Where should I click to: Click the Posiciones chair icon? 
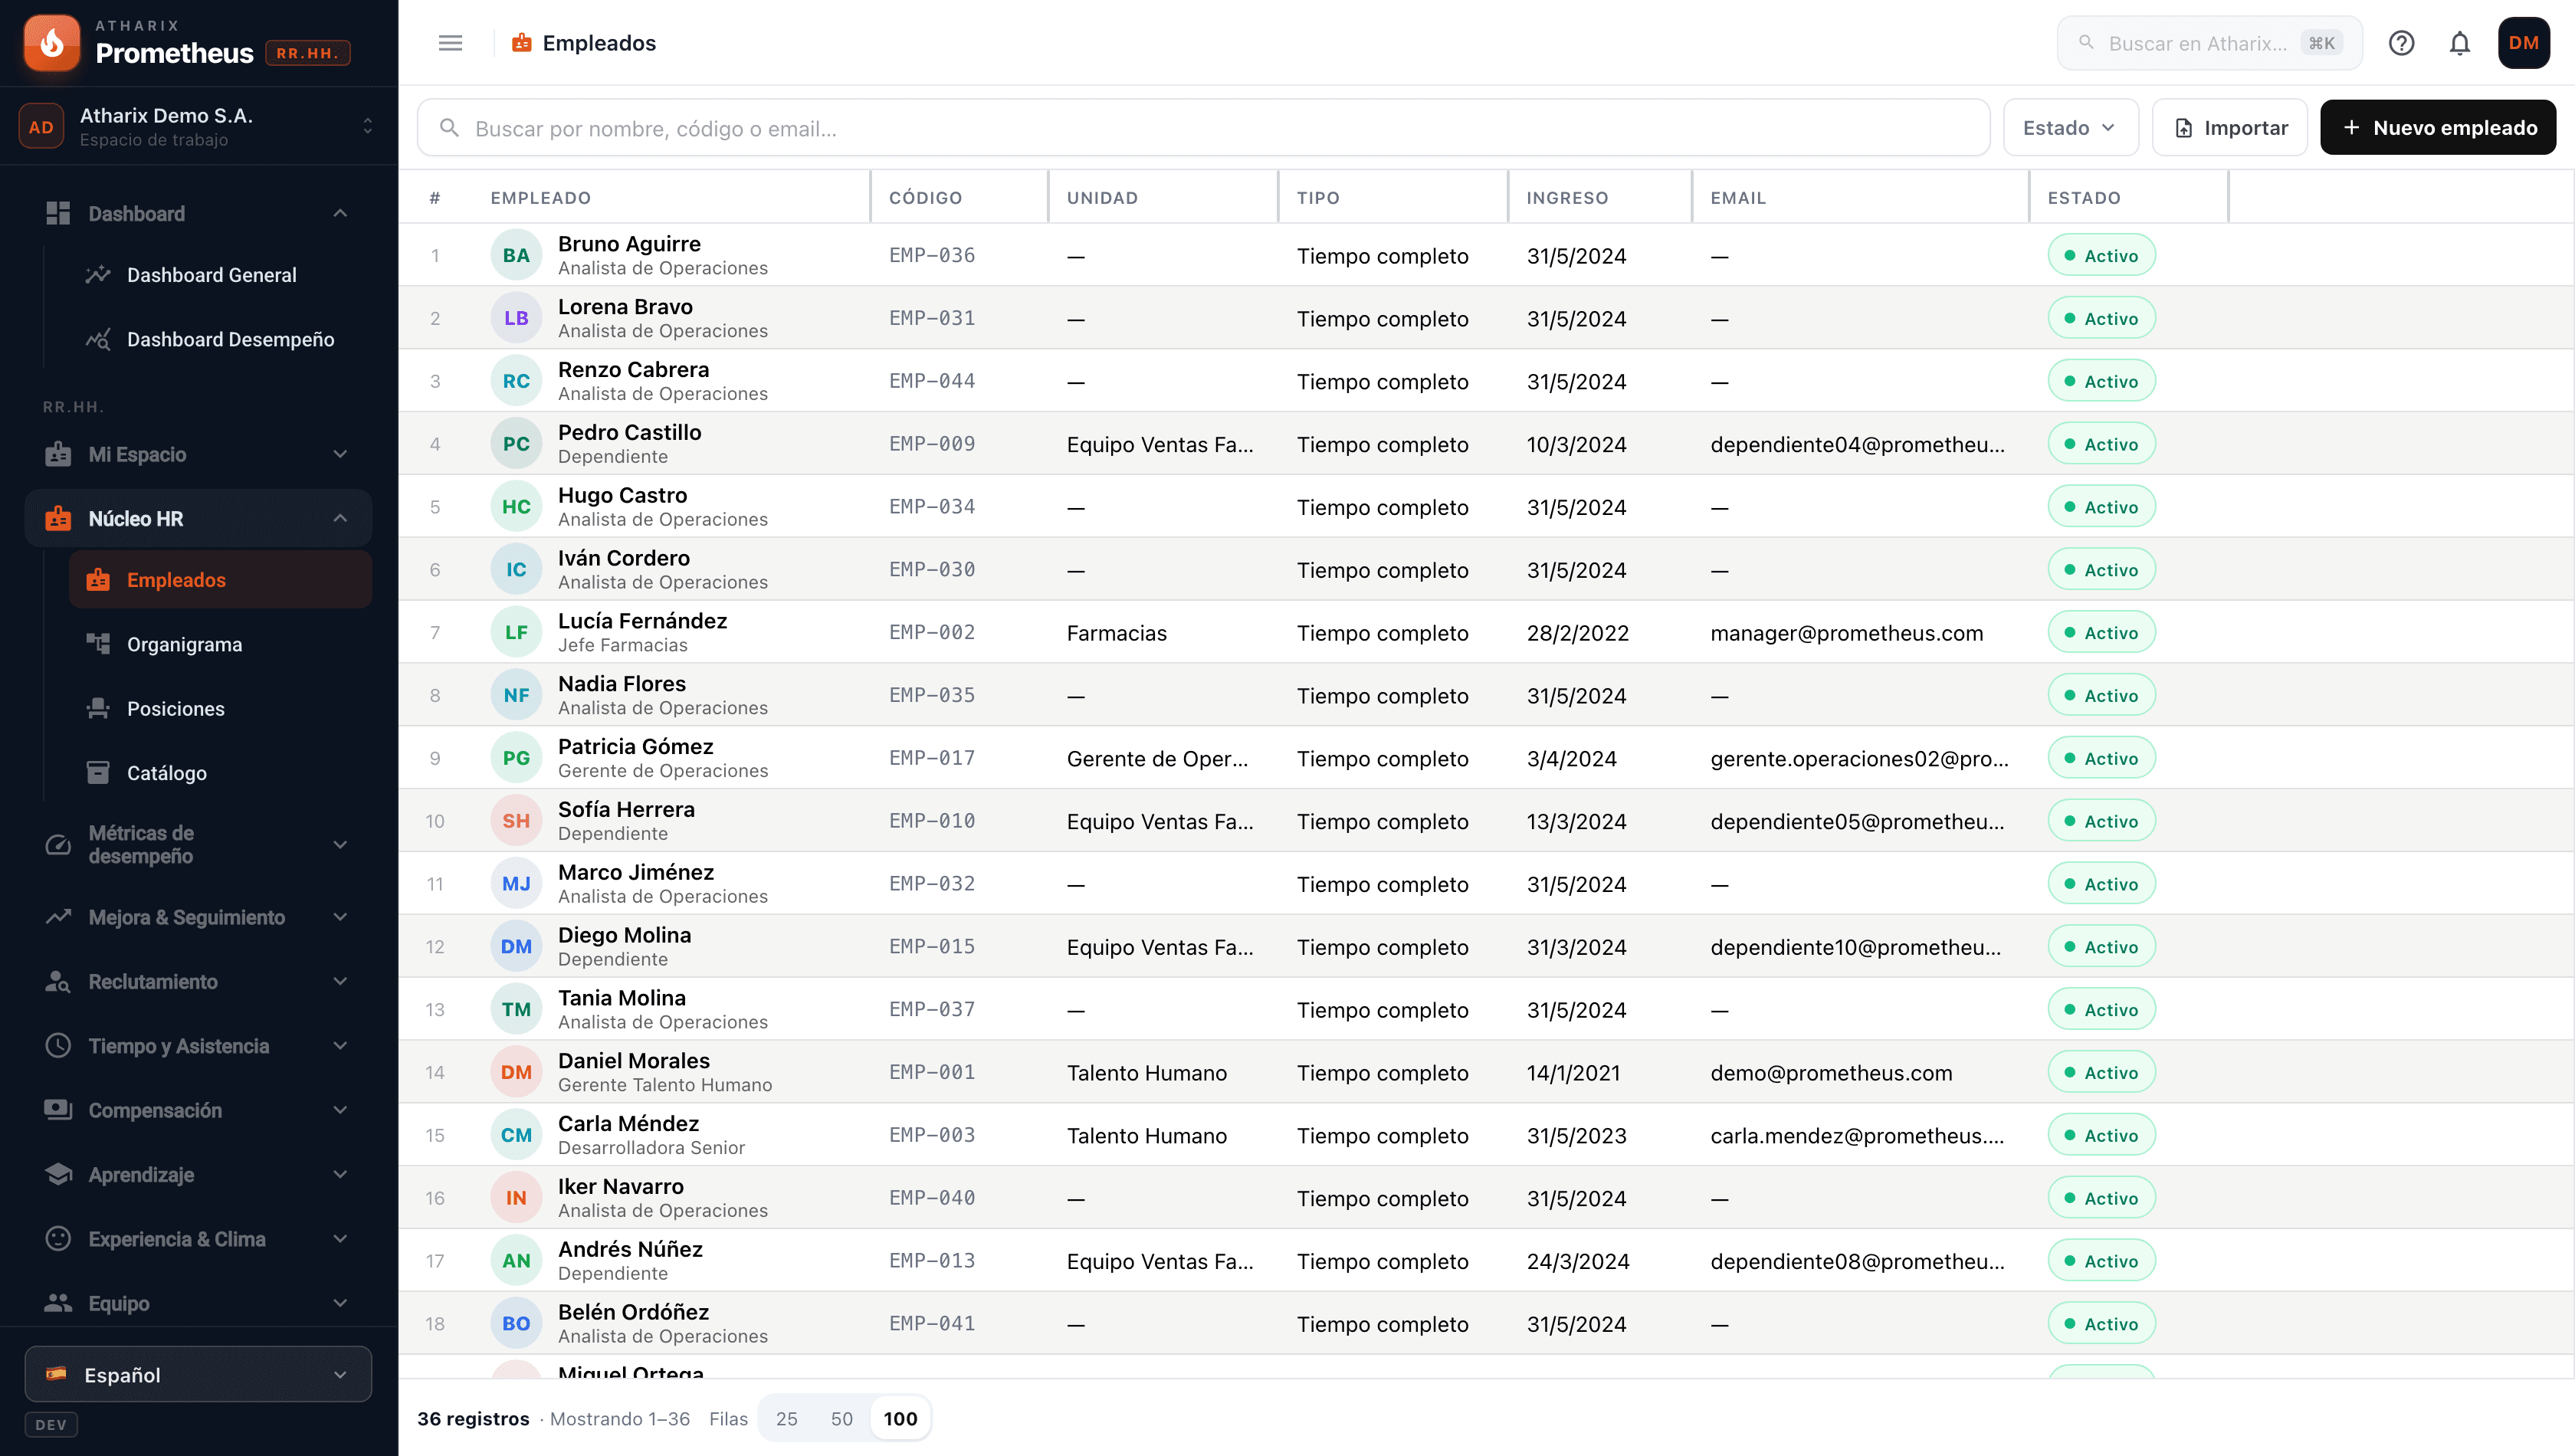tap(98, 708)
